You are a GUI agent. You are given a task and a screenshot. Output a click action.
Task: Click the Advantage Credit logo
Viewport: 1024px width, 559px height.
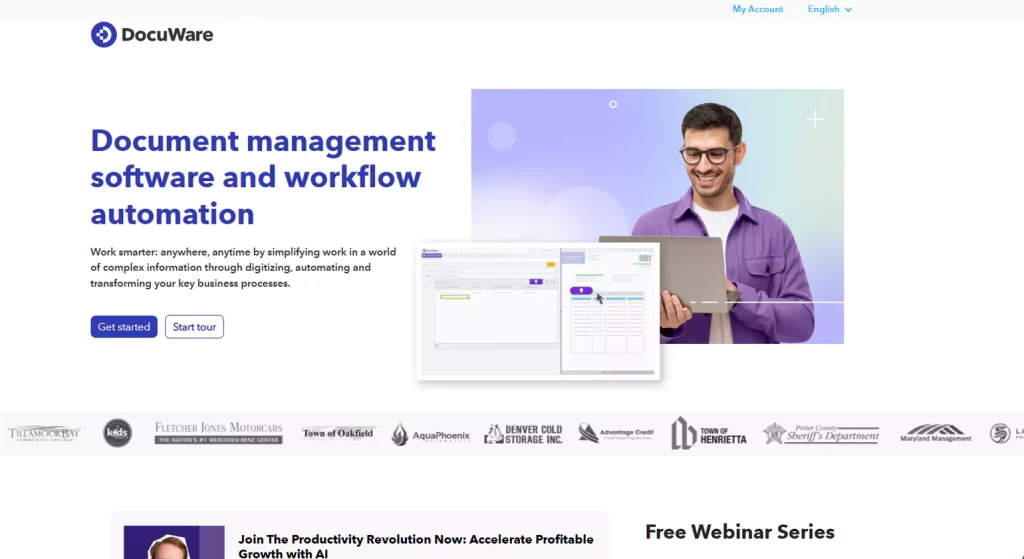(x=615, y=434)
